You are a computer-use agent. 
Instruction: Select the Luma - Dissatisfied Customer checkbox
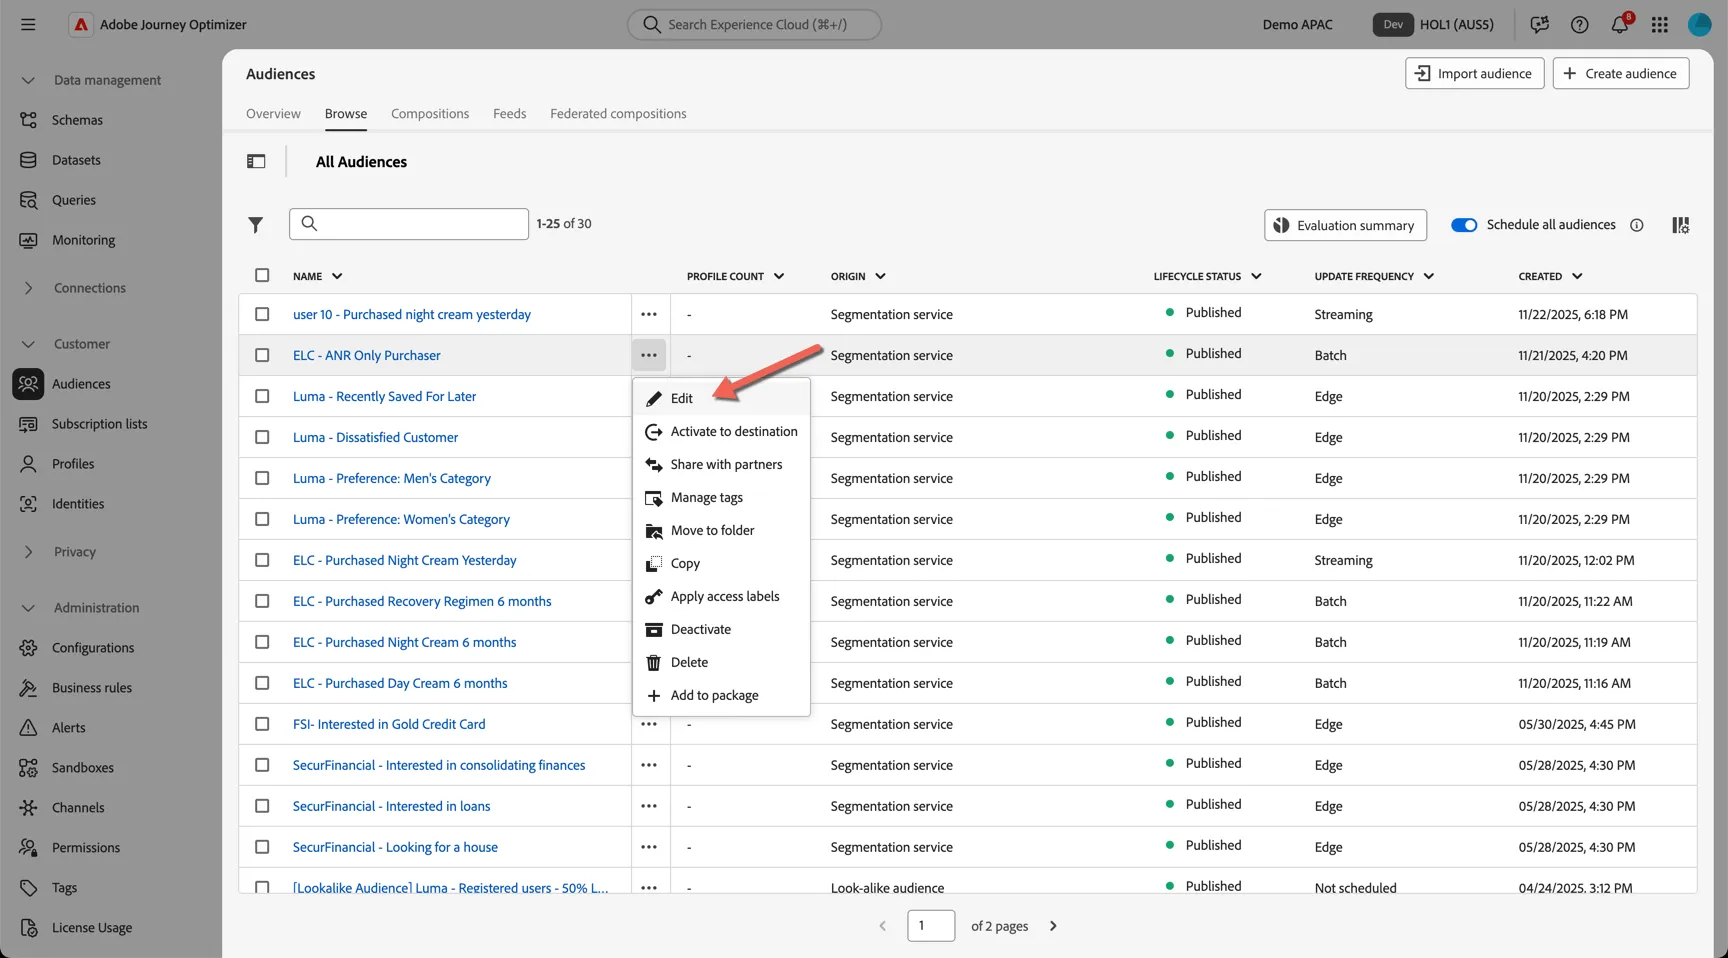pos(262,437)
